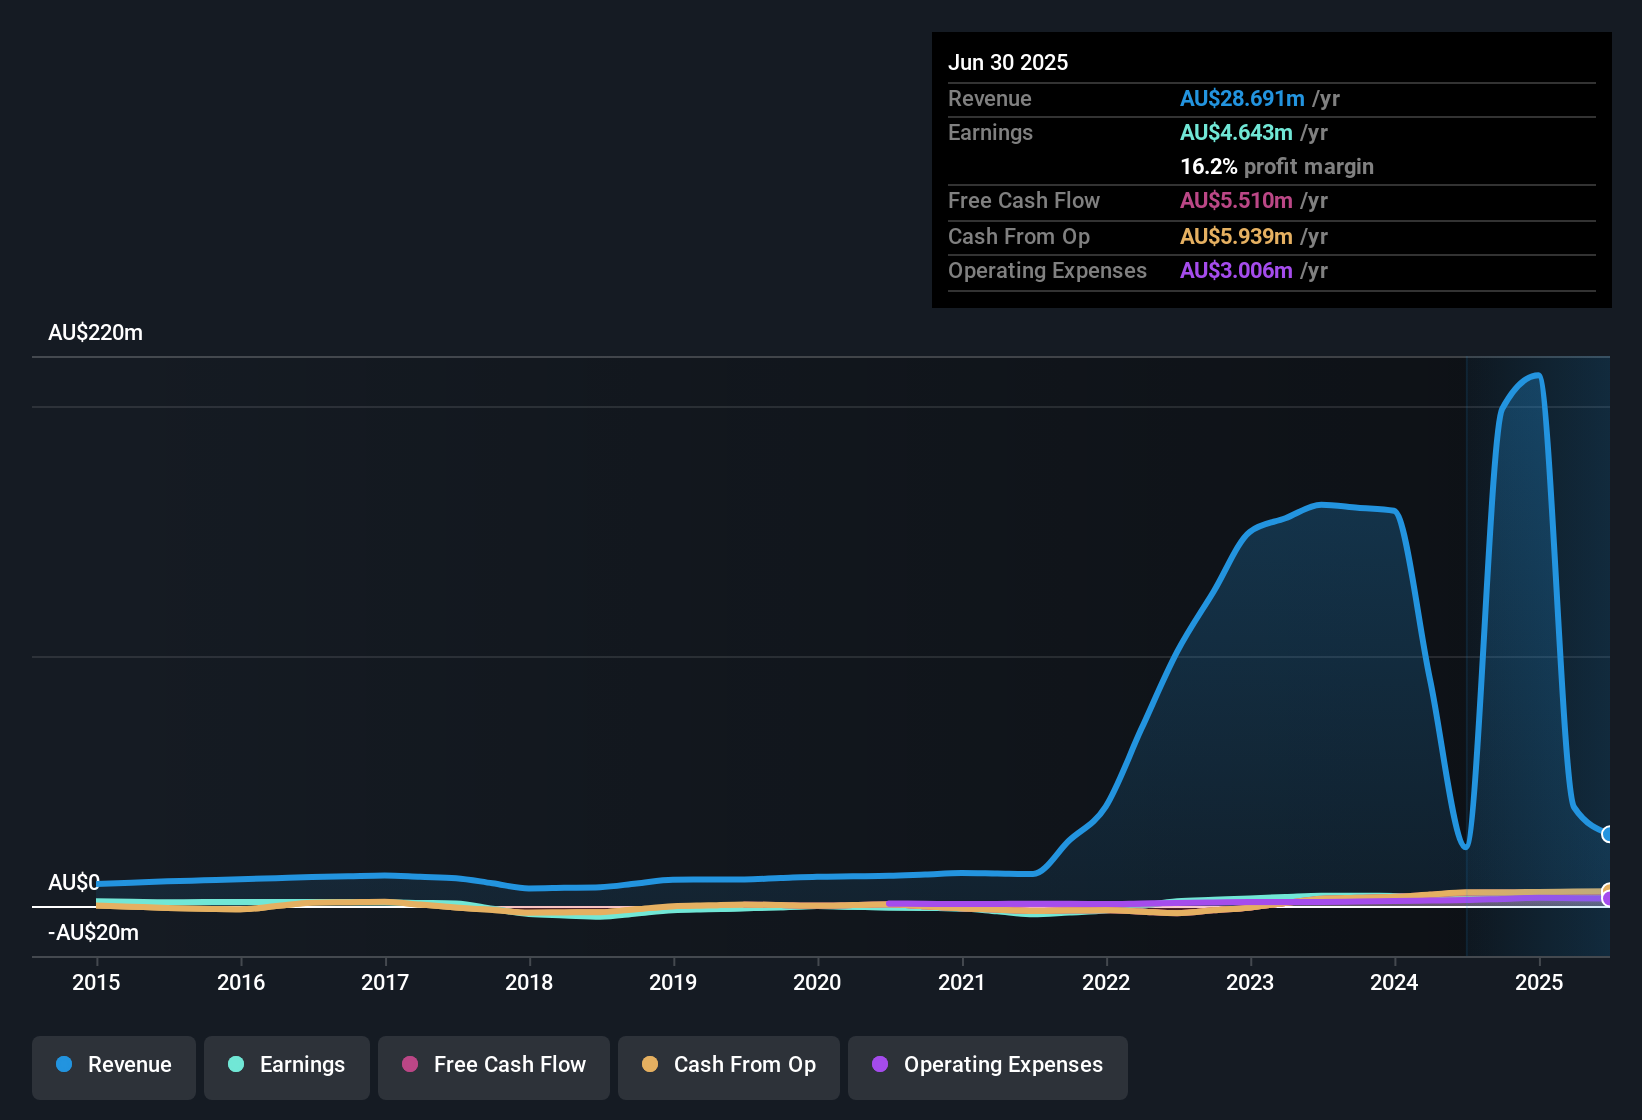Select the 2019 x-axis label

673,982
